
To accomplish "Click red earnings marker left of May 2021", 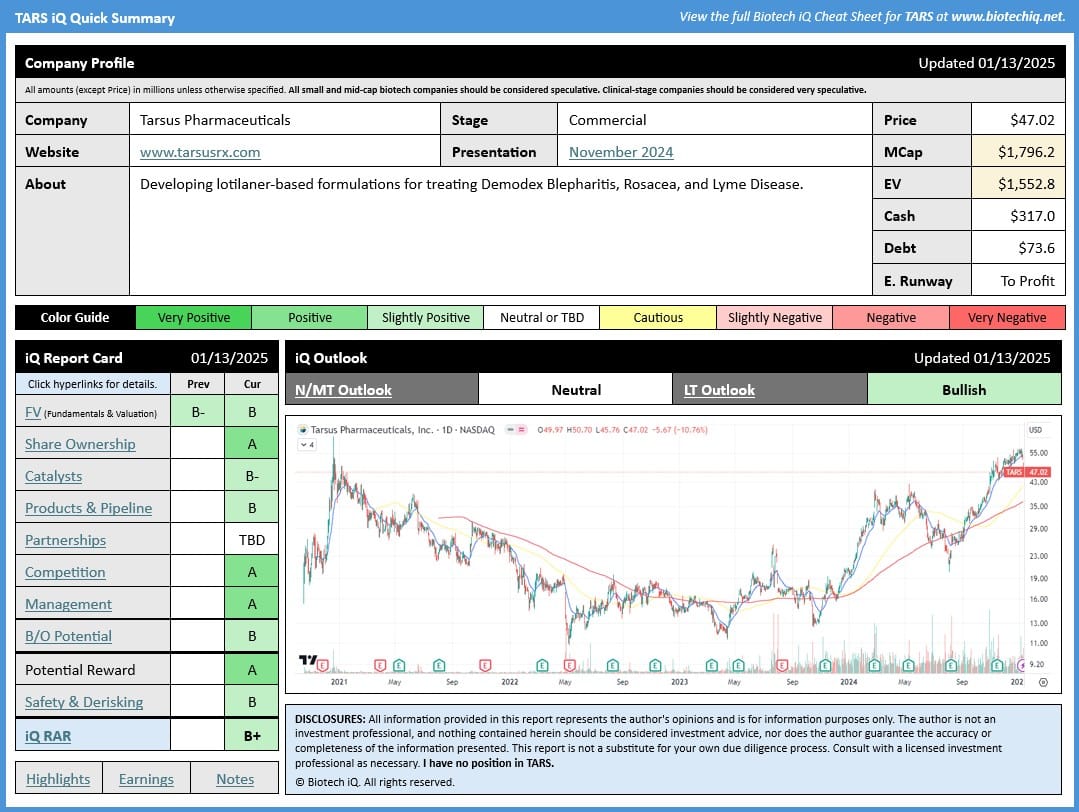I will point(380,665).
